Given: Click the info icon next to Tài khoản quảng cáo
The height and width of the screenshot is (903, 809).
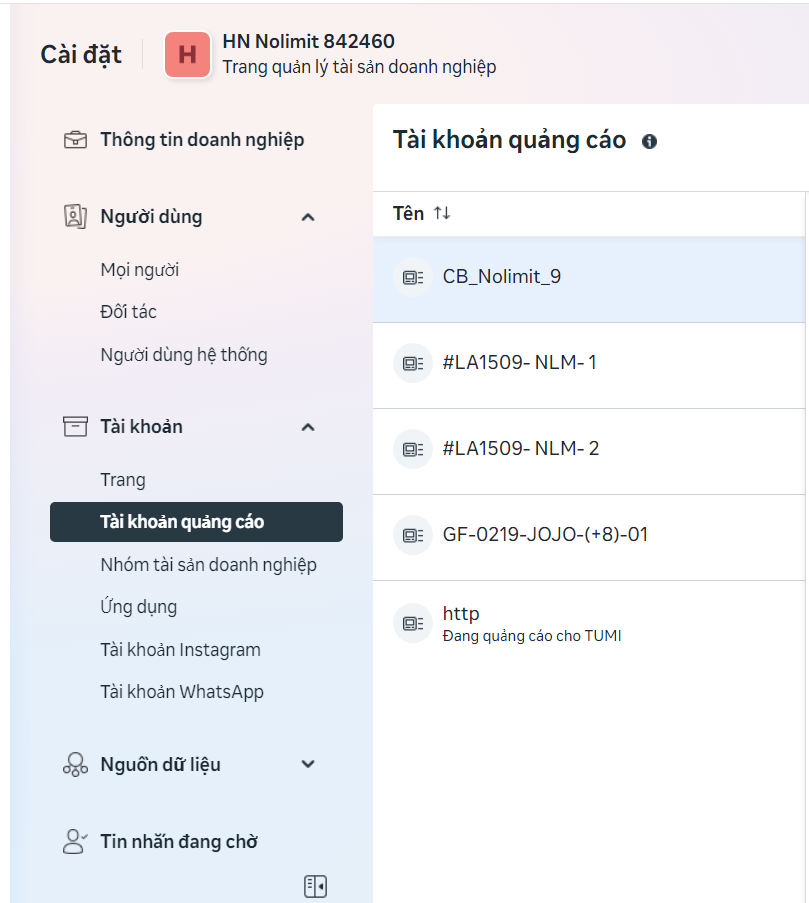Looking at the screenshot, I should click(649, 141).
